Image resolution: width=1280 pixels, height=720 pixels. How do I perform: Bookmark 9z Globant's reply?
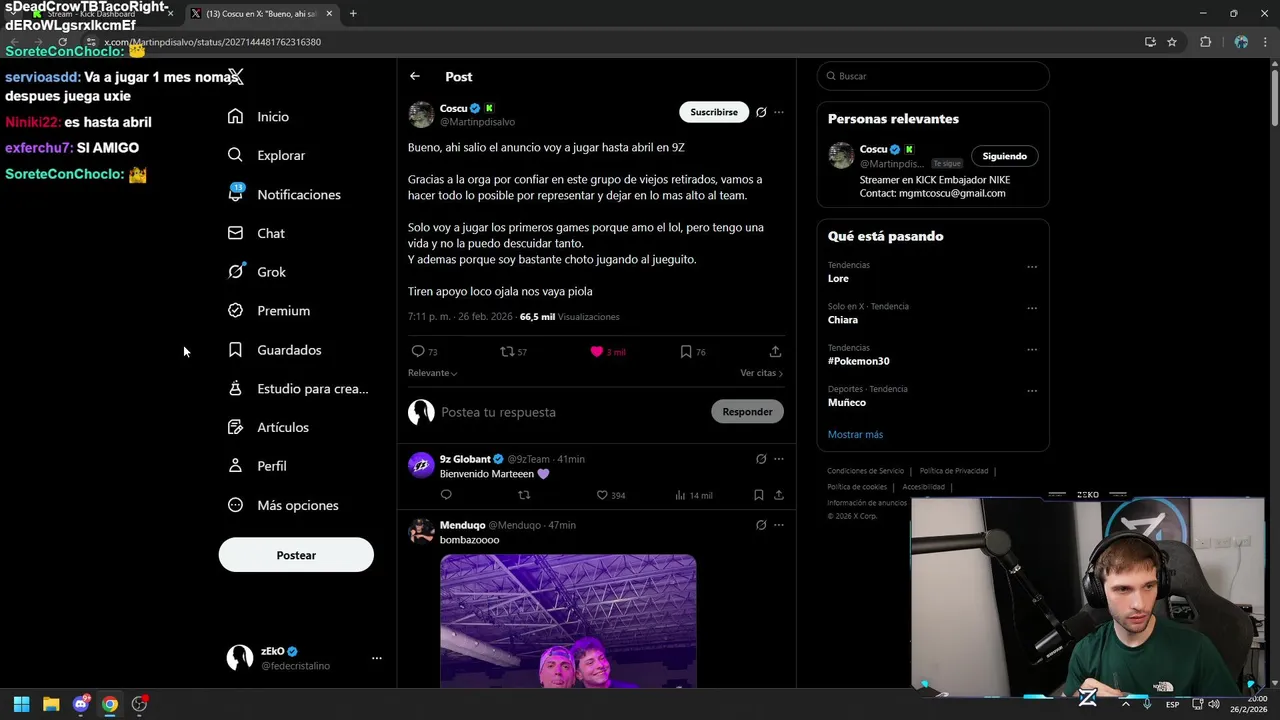click(x=758, y=495)
